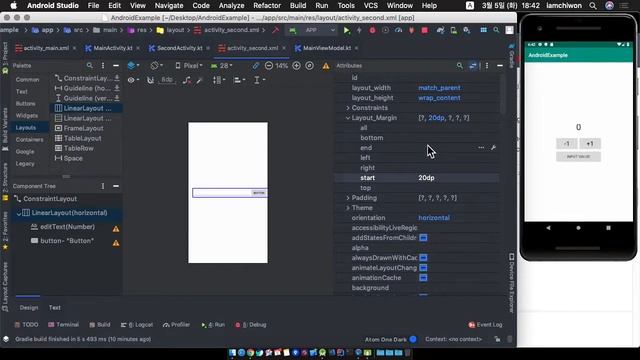
Task: Expand the Padding section
Action: pyautogui.click(x=348, y=198)
